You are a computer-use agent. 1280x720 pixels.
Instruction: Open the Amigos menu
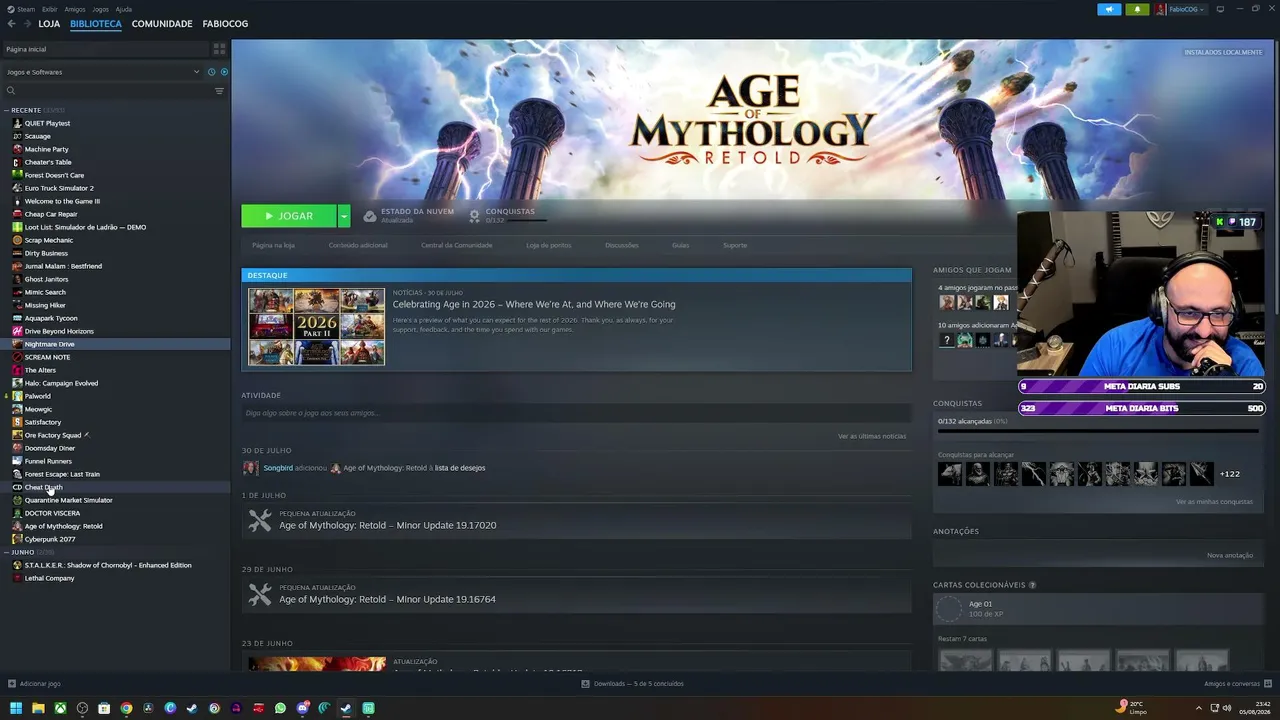click(75, 9)
